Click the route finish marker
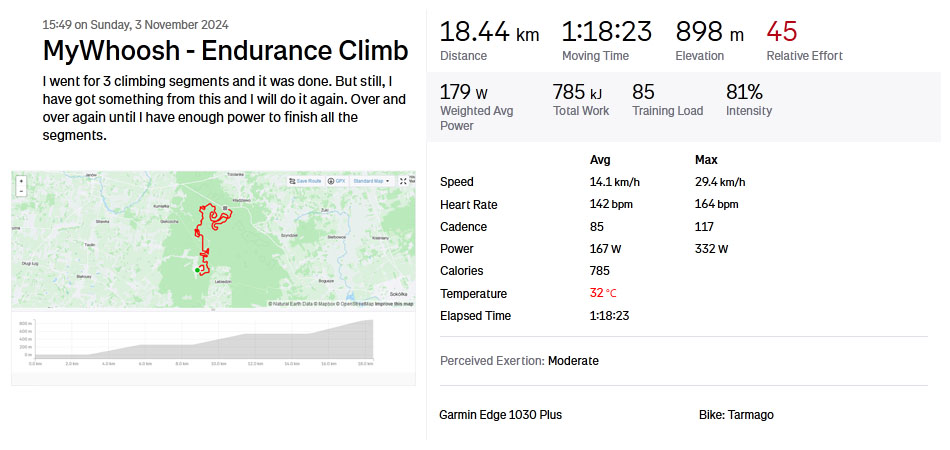The height and width of the screenshot is (450, 950). point(225,208)
